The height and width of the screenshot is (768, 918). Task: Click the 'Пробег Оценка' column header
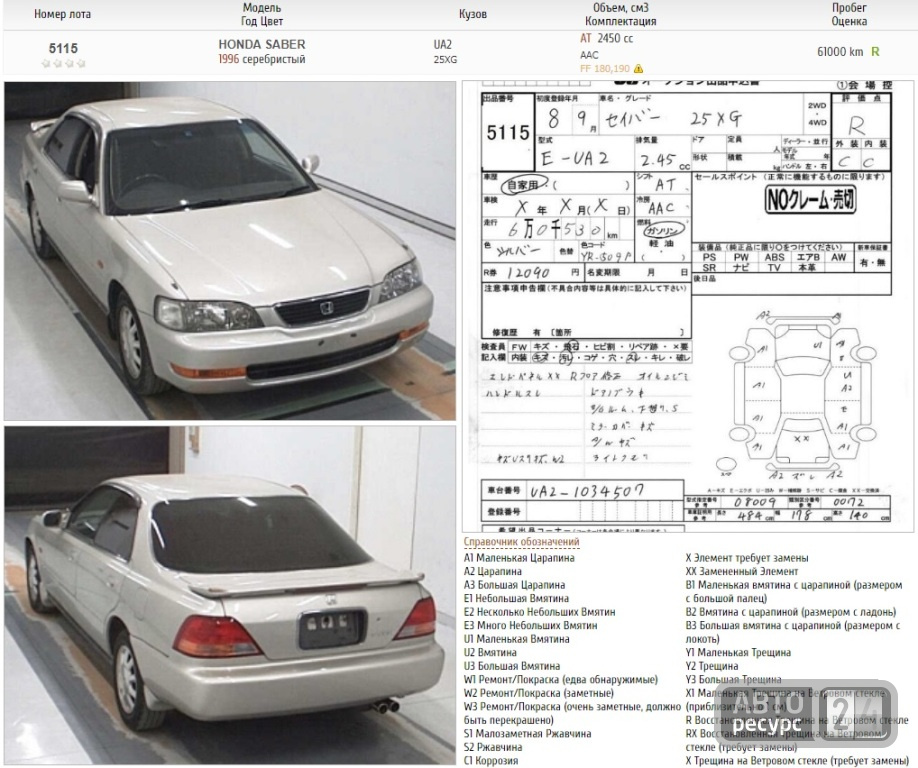[x=849, y=14]
